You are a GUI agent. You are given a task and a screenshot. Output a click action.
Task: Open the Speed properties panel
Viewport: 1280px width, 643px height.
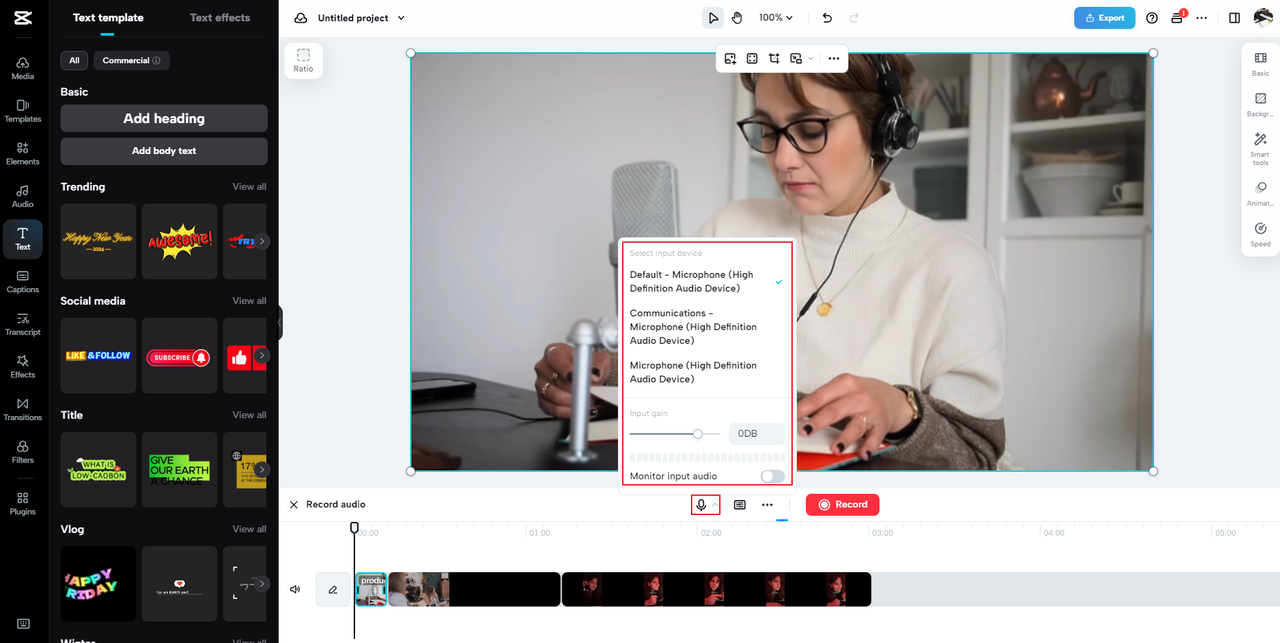1260,234
